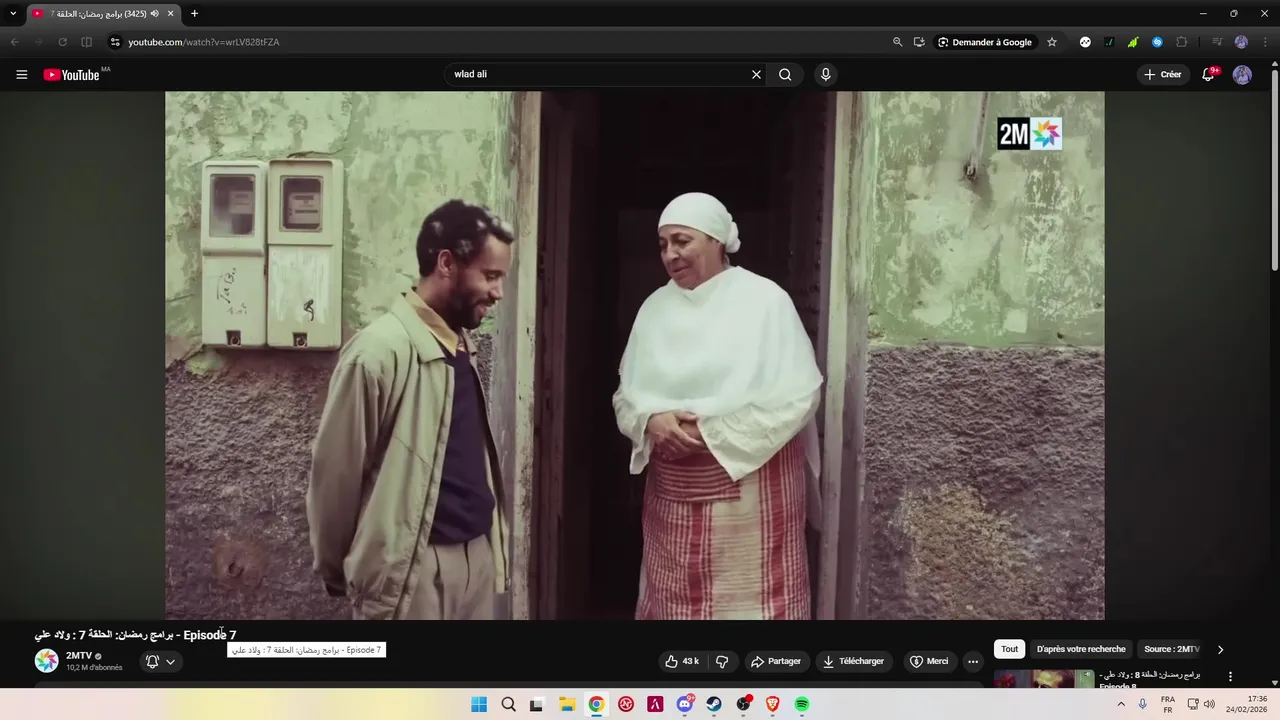1280x720 pixels.
Task: Open Steam from the taskbar
Action: click(x=713, y=704)
